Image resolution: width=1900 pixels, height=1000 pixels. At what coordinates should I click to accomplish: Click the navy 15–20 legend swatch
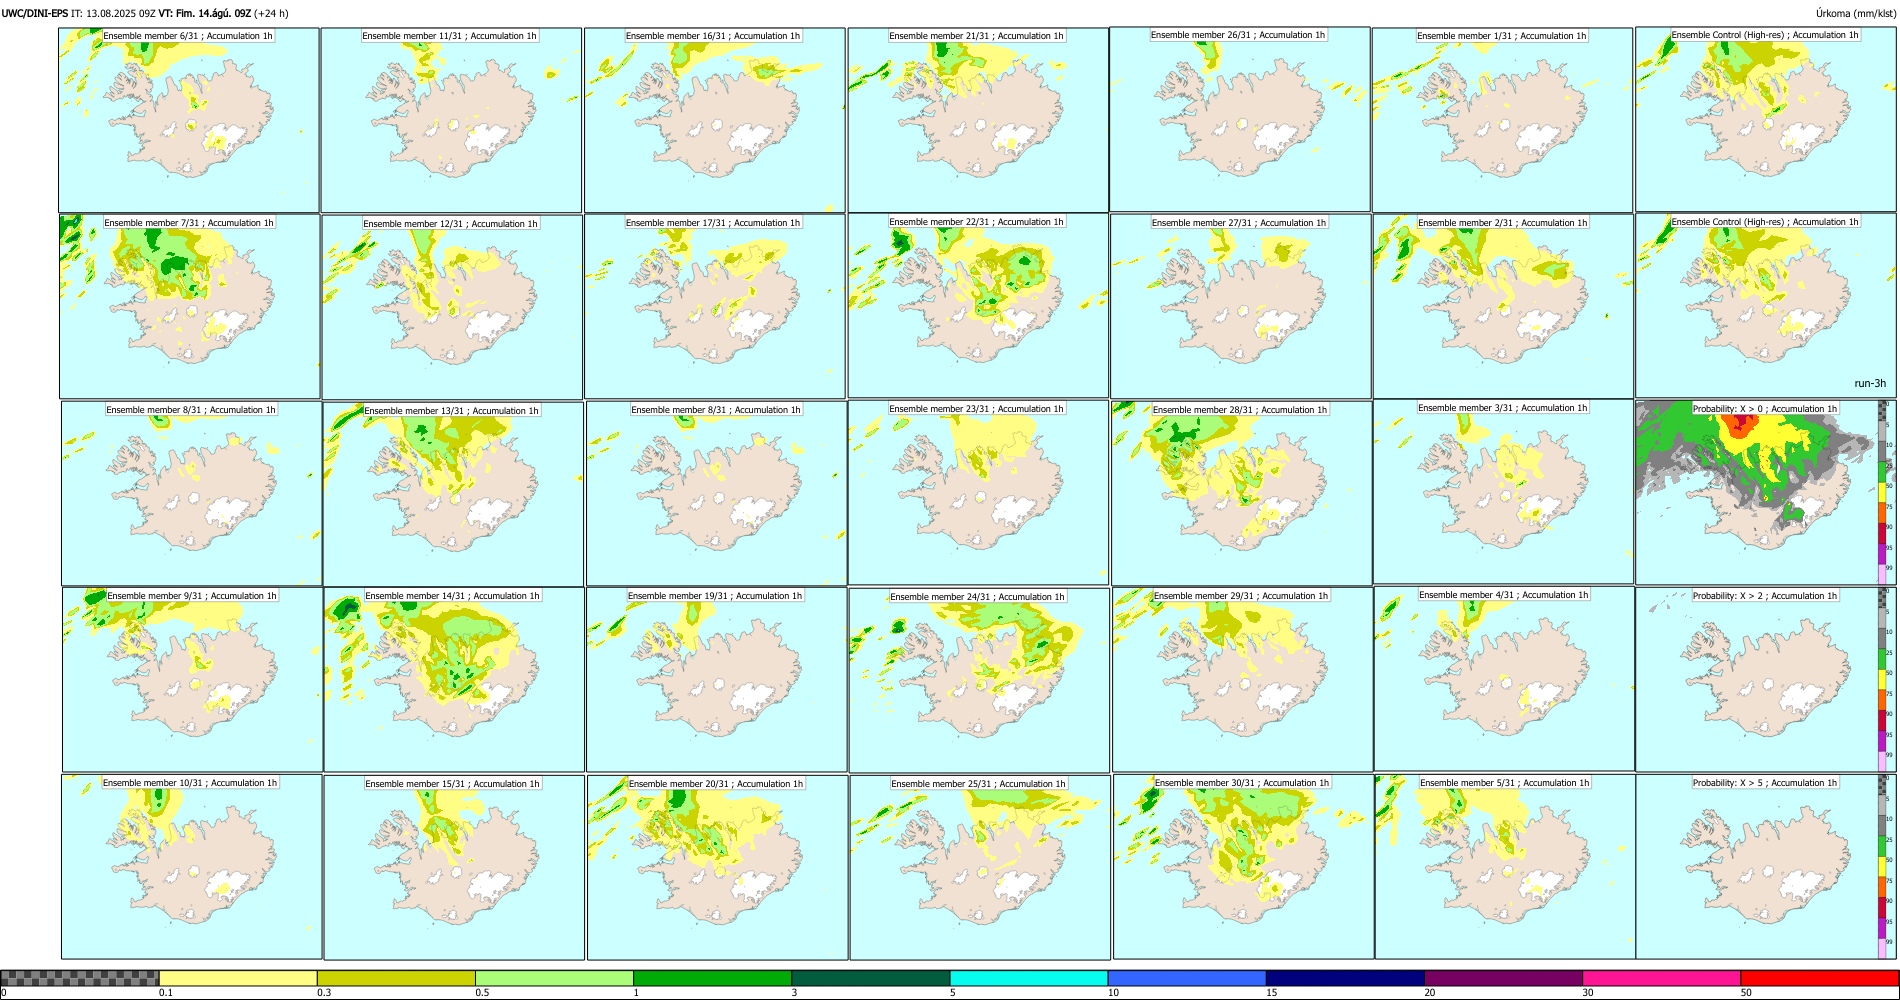coord(1345,978)
